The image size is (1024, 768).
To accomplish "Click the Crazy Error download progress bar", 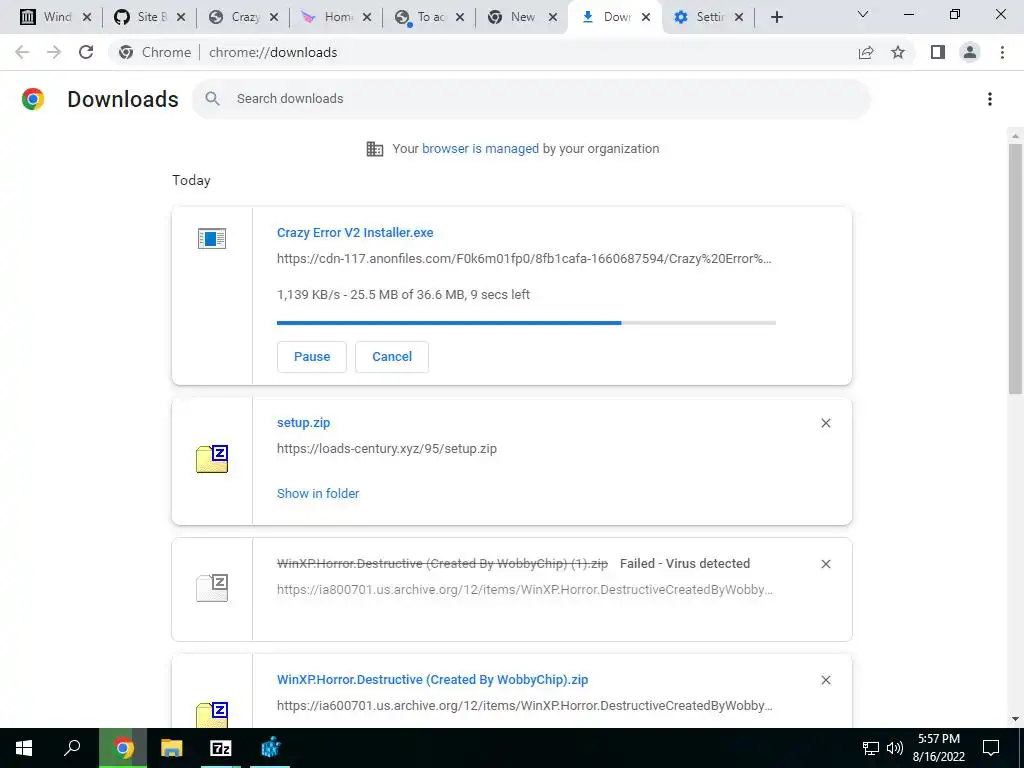I will (x=526, y=323).
